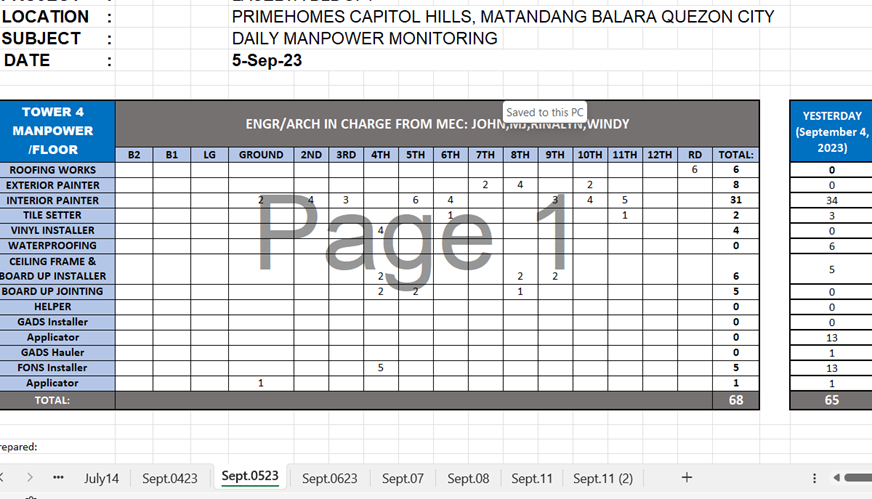Select the SUBJECT label cell
The width and height of the screenshot is (872, 499).
pos(41,38)
